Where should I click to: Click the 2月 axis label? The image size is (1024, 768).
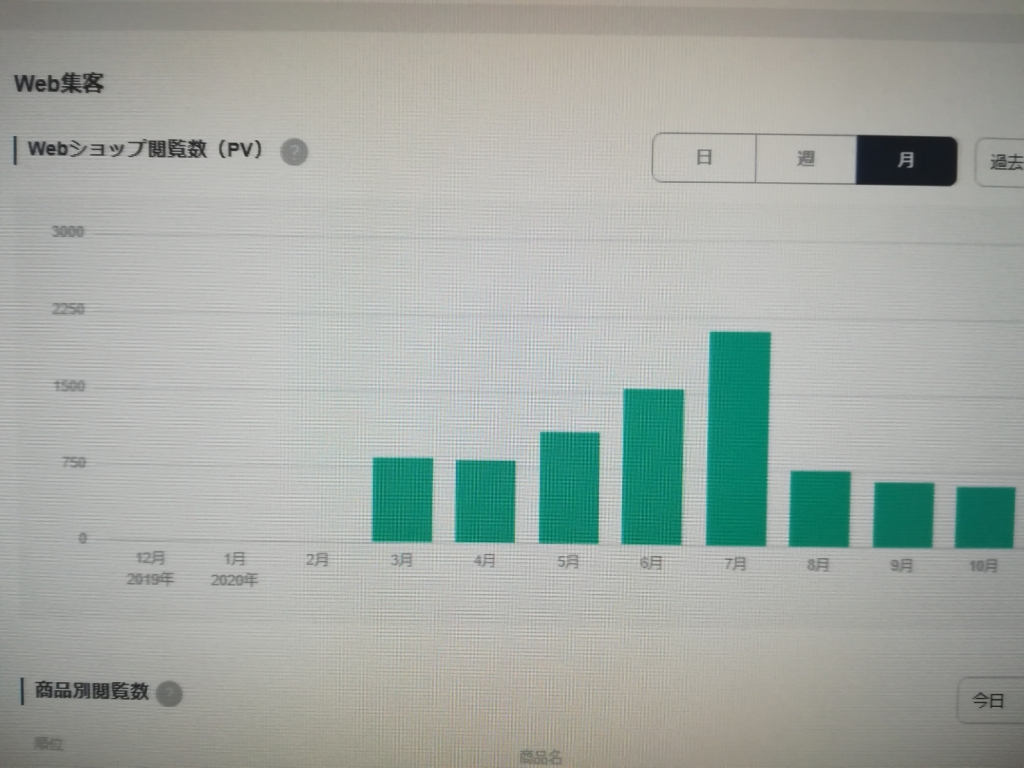click(317, 560)
